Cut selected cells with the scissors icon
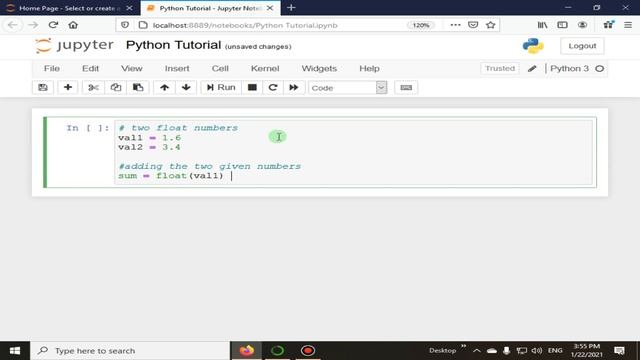 93,87
